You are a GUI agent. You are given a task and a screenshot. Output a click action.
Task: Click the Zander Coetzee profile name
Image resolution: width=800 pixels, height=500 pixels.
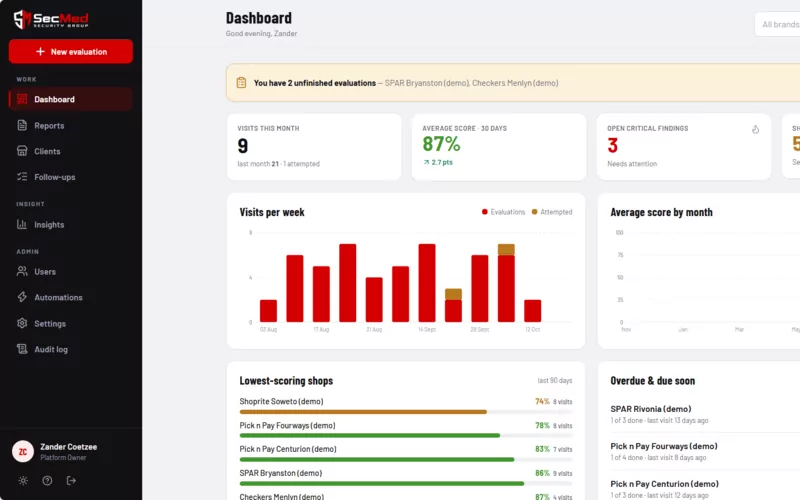tap(68, 446)
